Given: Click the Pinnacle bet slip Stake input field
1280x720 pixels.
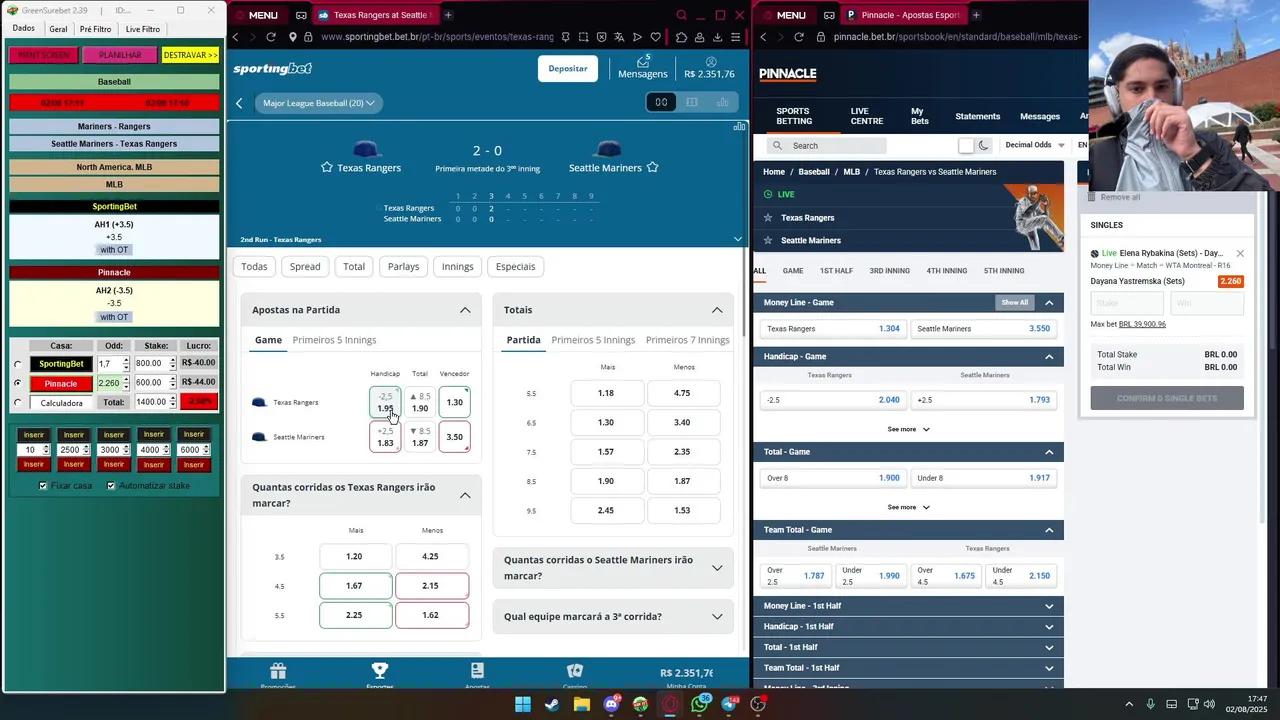Looking at the screenshot, I should pyautogui.click(x=1128, y=303).
